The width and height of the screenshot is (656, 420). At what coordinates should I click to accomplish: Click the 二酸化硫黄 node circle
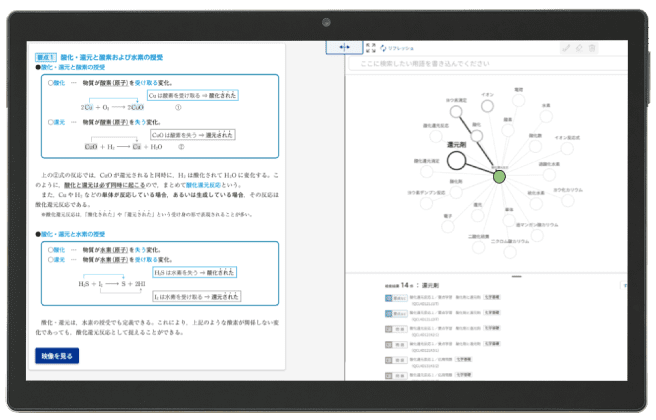[x=478, y=247]
